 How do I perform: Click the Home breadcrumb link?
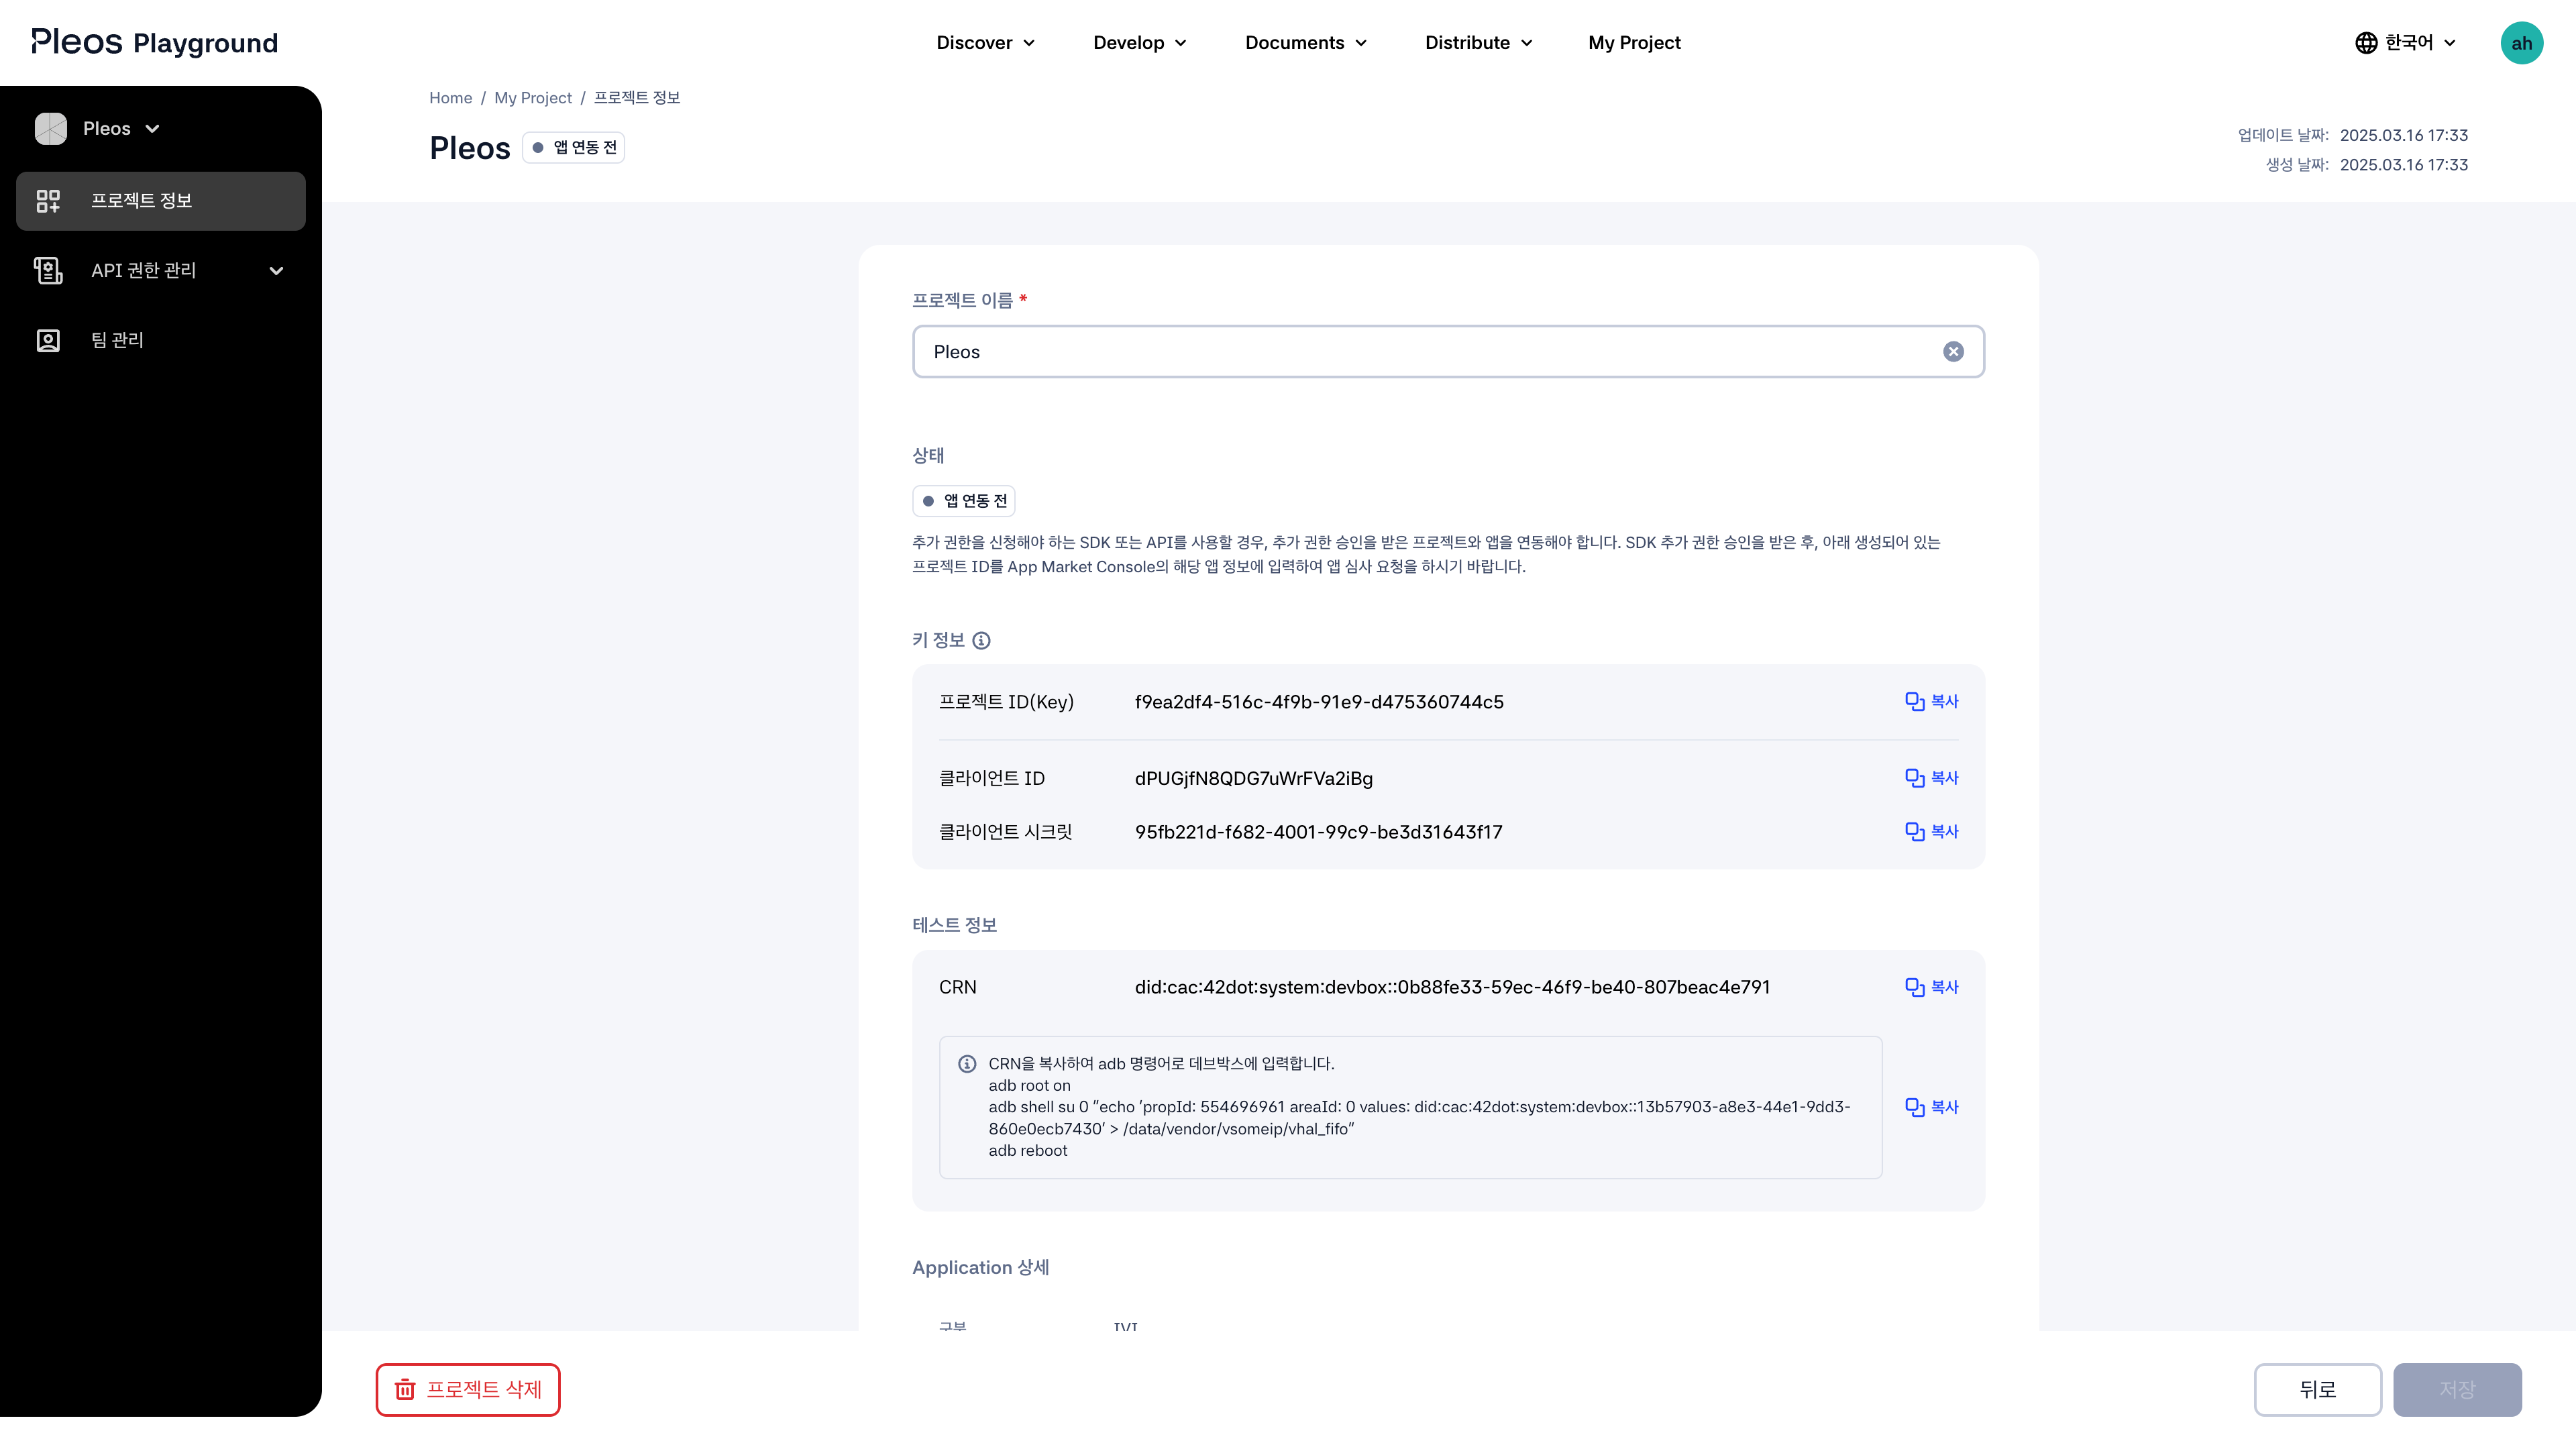(x=450, y=98)
